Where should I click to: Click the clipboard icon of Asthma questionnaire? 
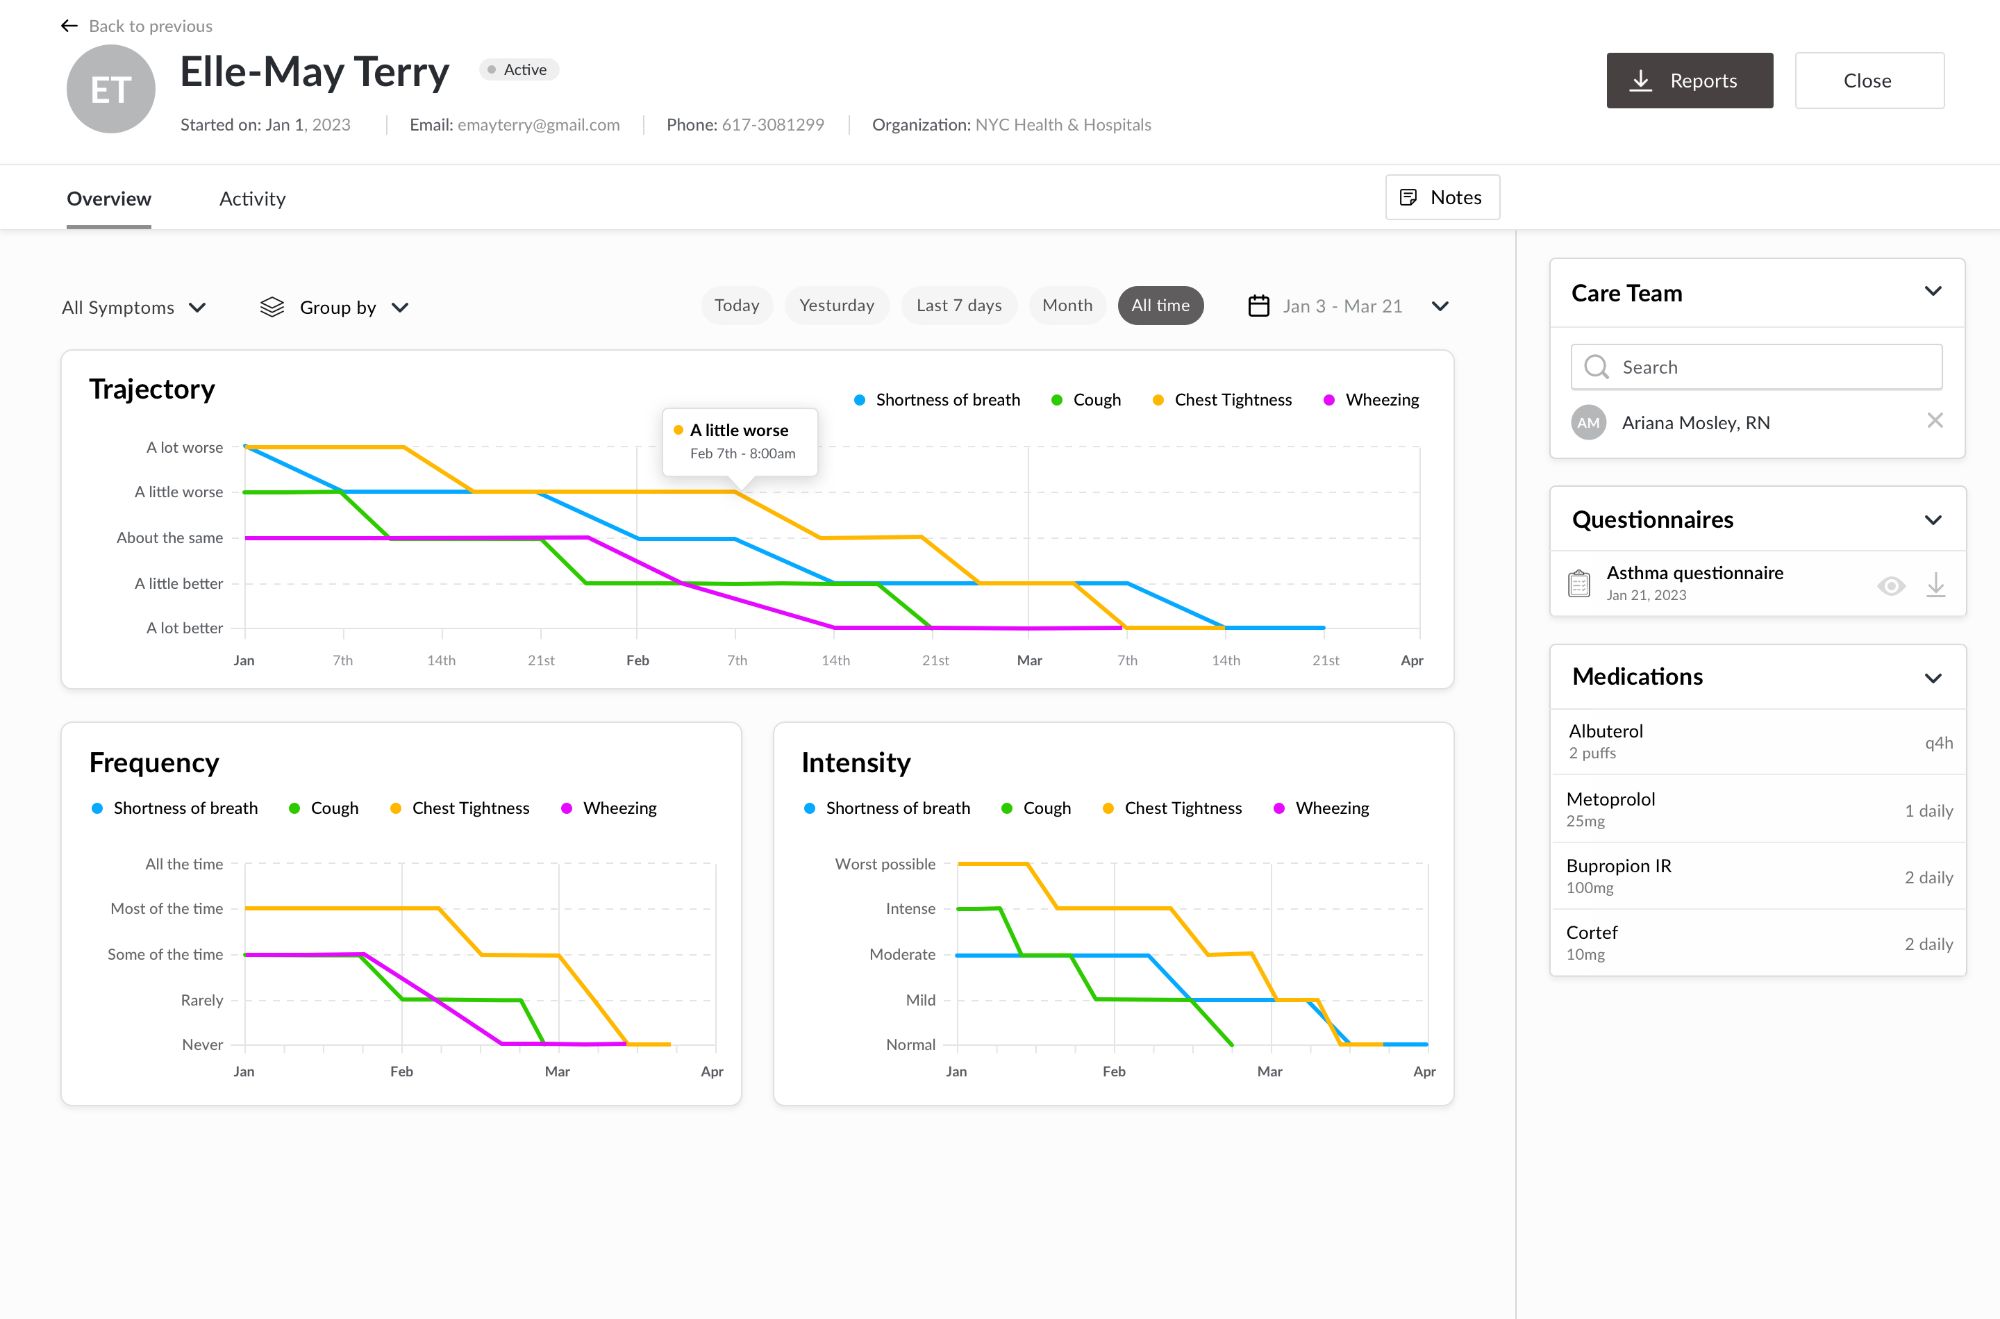(x=1579, y=583)
